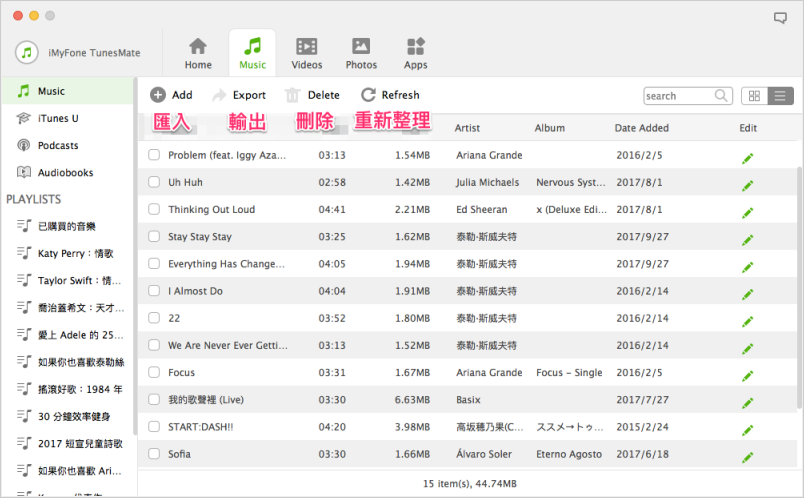Click the Delete trash button

pos(312,95)
